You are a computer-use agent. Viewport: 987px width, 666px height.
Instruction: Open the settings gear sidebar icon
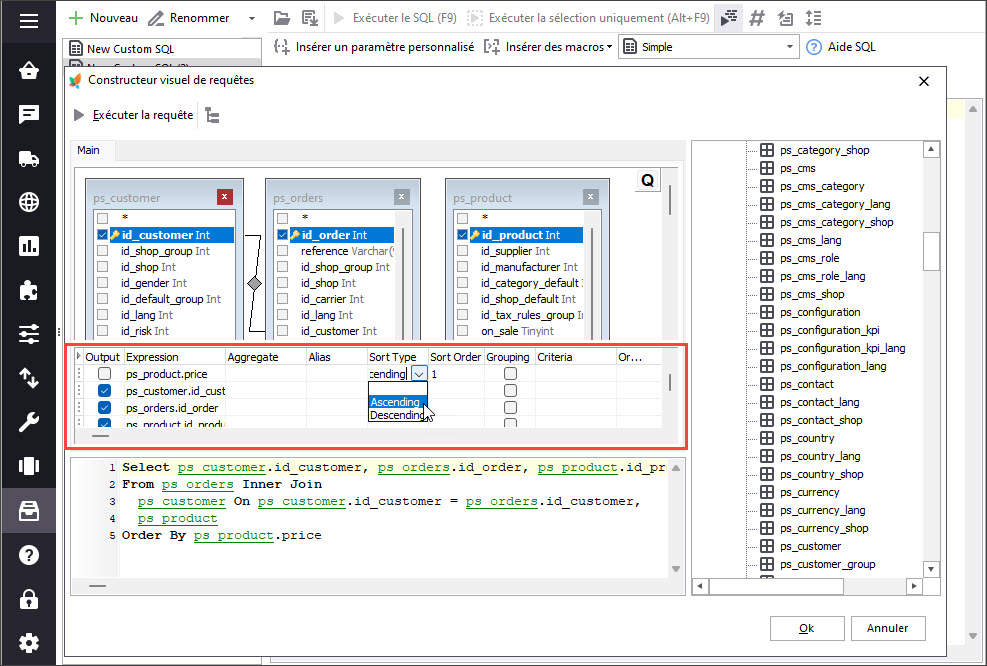28,643
